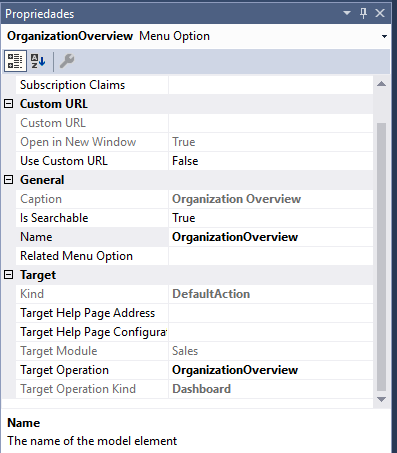Click the True value of Is Searchable
397x453 pixels.
[271, 218]
